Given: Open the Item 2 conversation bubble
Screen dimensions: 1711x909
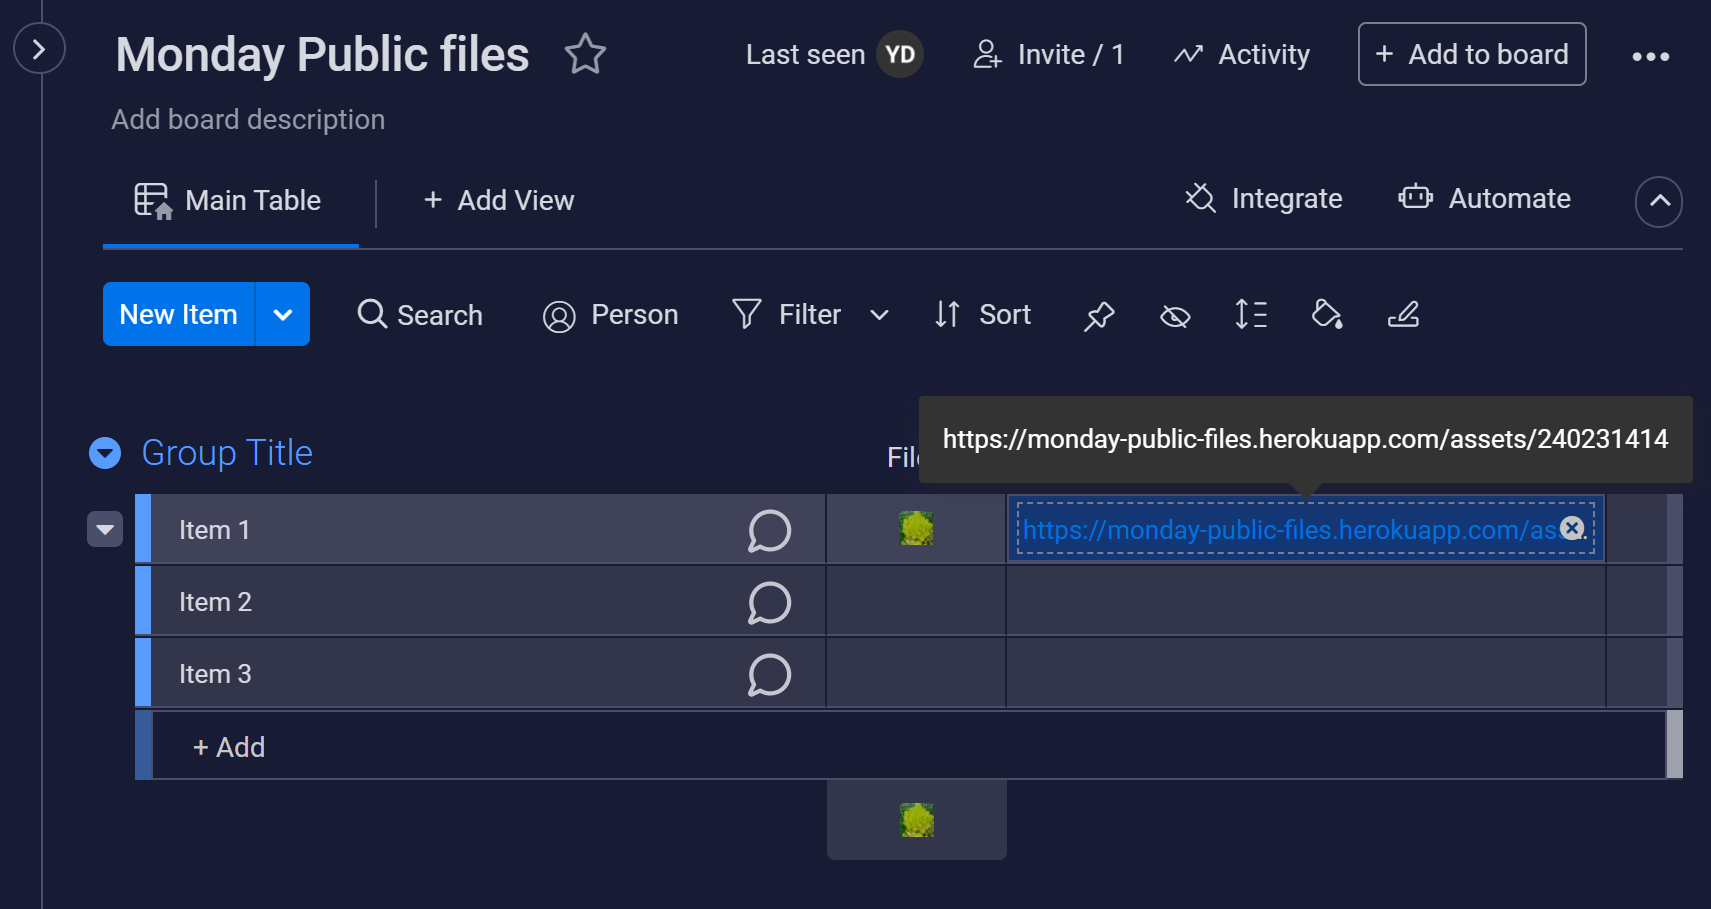Looking at the screenshot, I should click(769, 603).
